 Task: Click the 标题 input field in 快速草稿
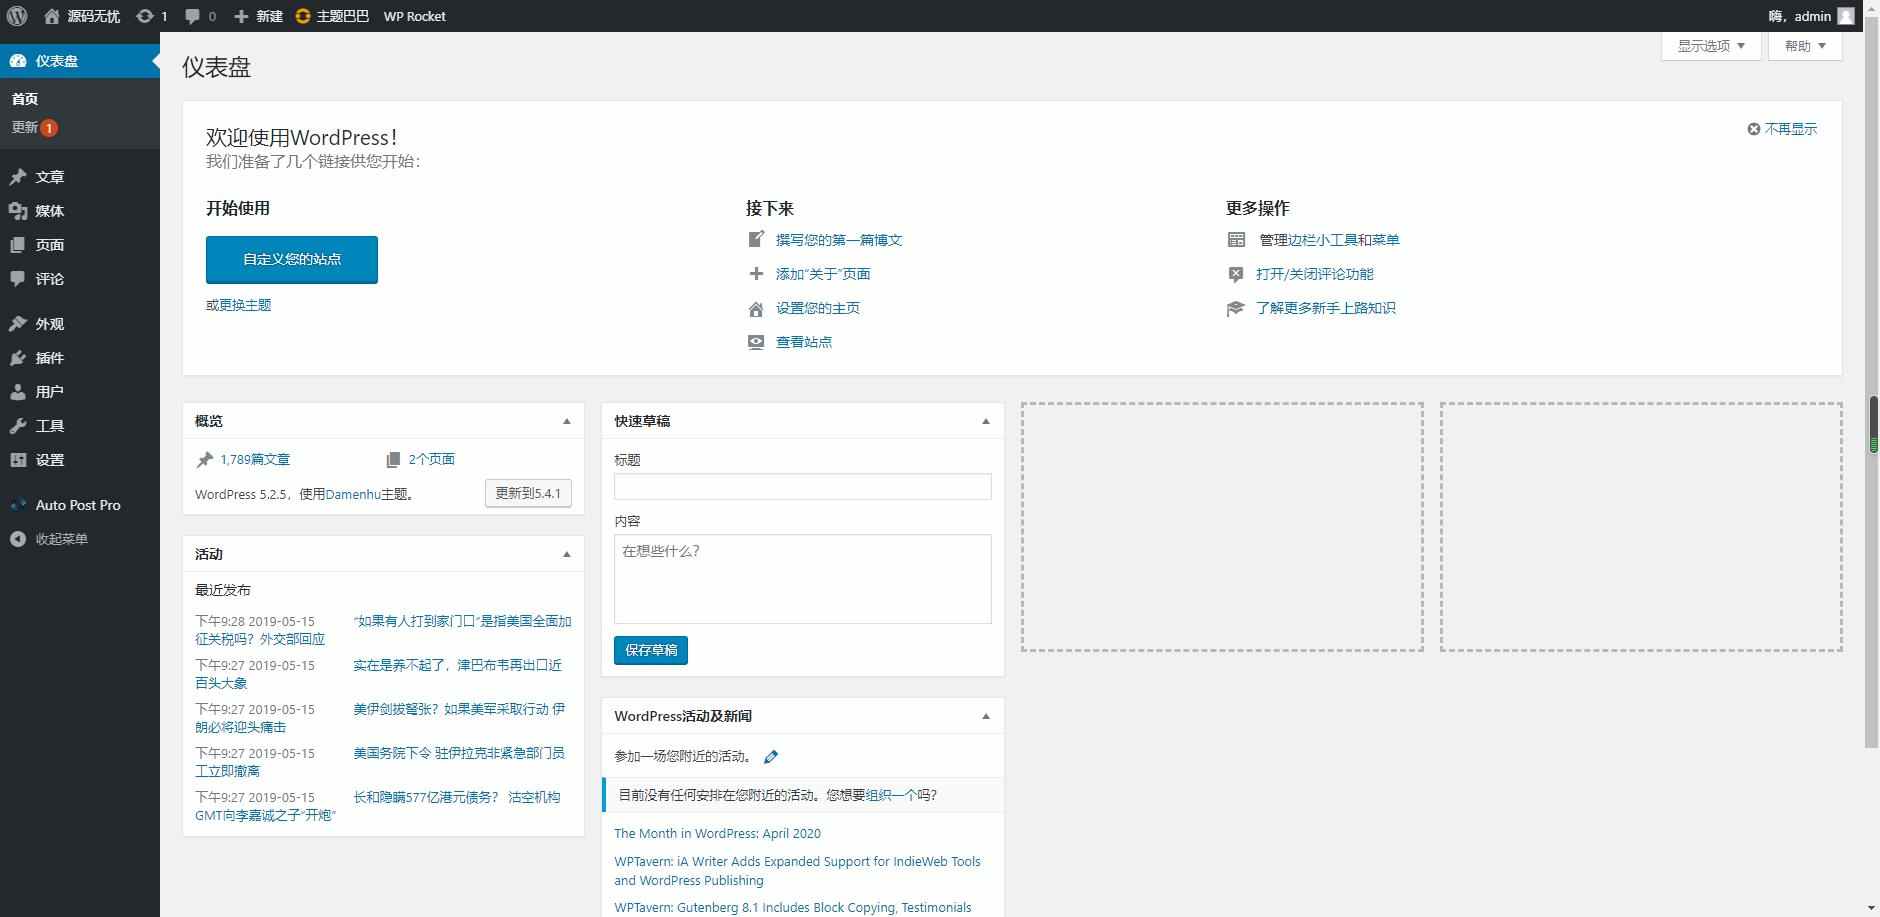point(803,487)
